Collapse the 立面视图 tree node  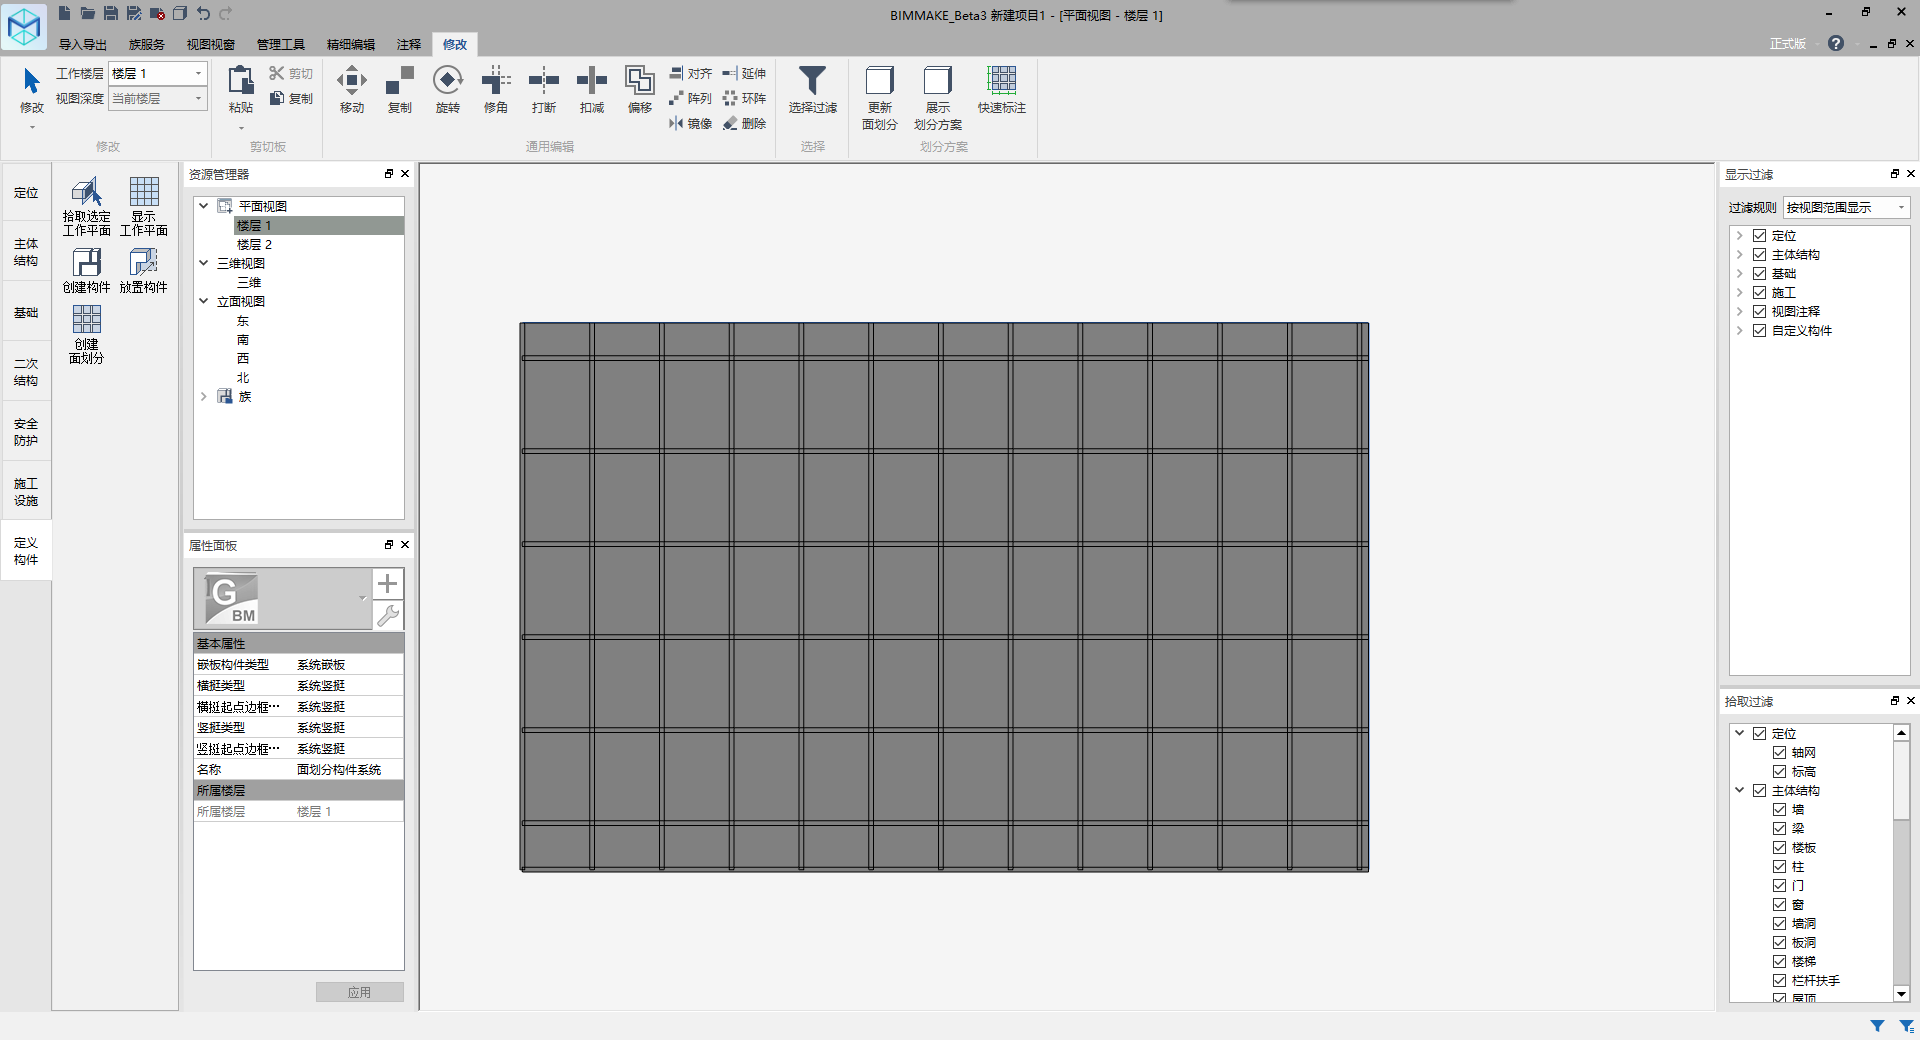204,301
